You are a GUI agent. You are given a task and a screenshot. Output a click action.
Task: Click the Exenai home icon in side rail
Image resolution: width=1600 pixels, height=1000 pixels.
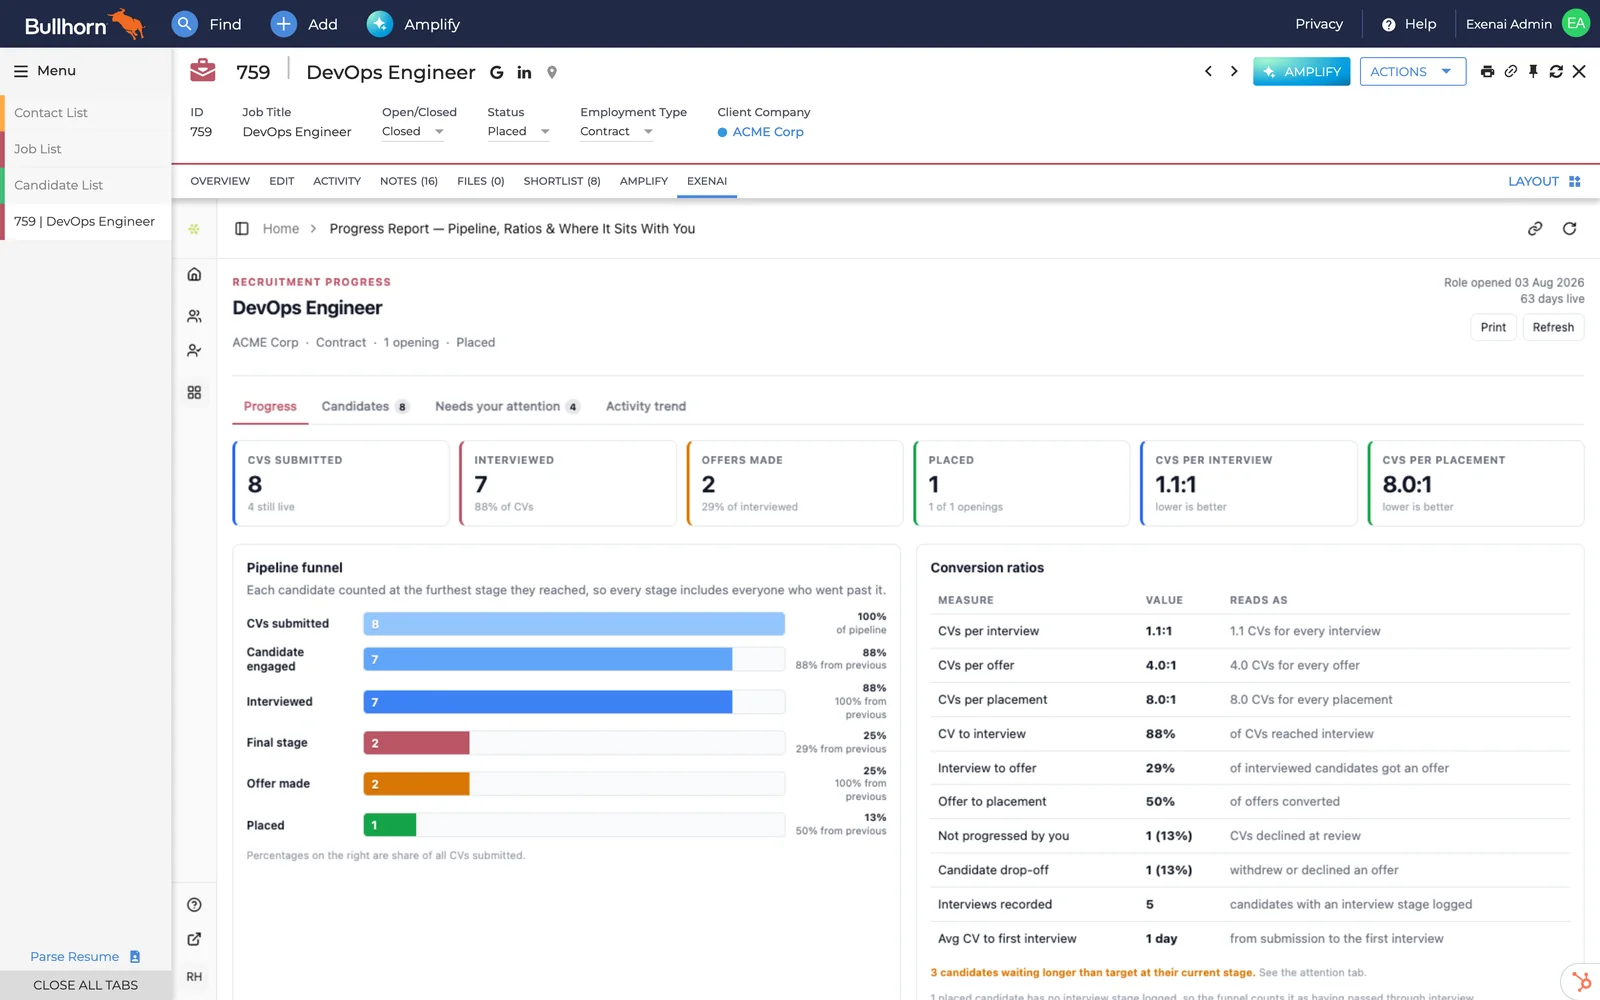point(194,274)
